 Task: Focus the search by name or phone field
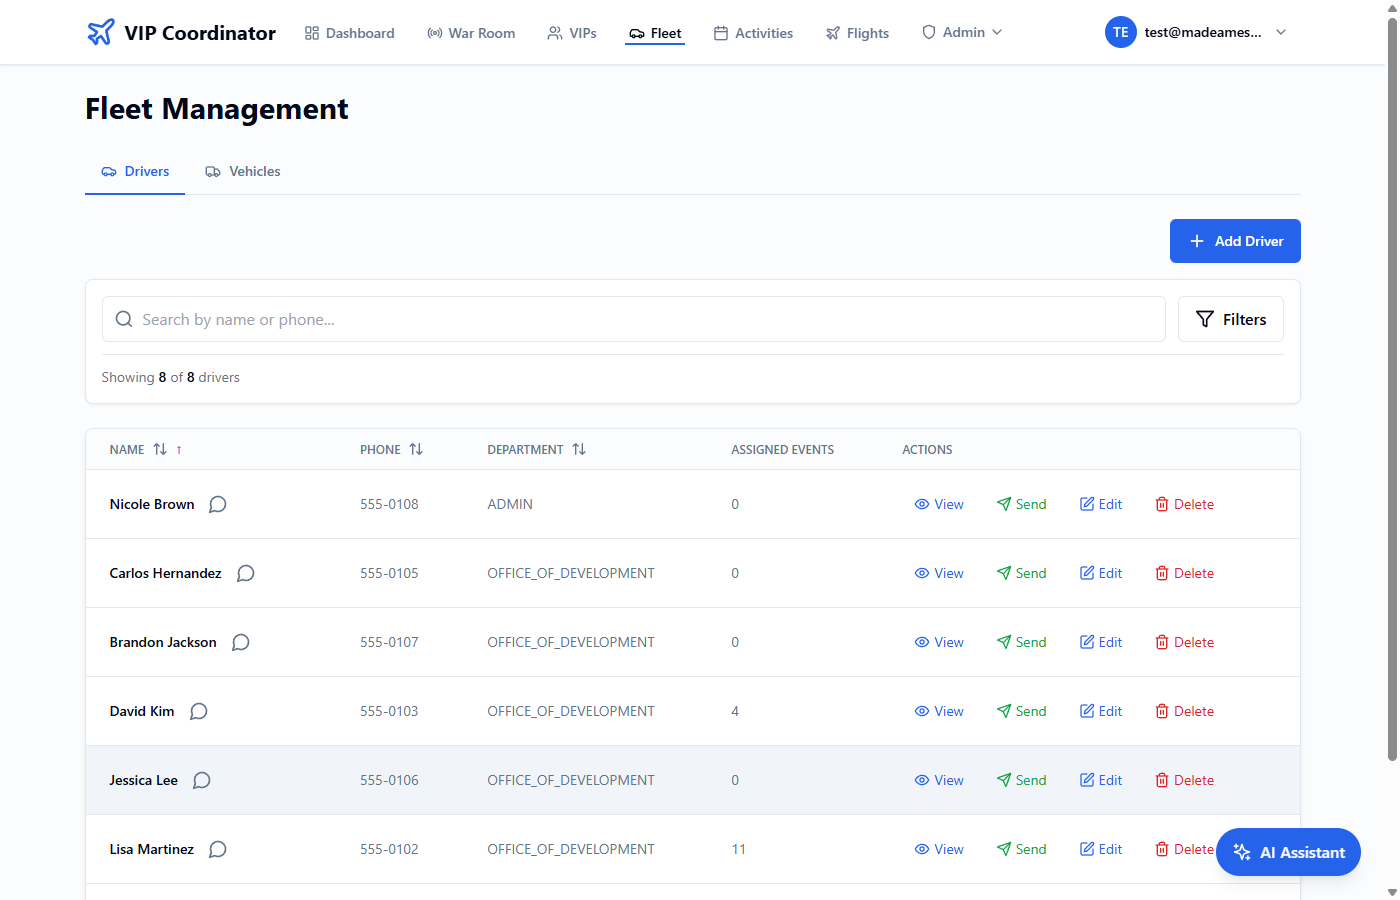click(640, 319)
